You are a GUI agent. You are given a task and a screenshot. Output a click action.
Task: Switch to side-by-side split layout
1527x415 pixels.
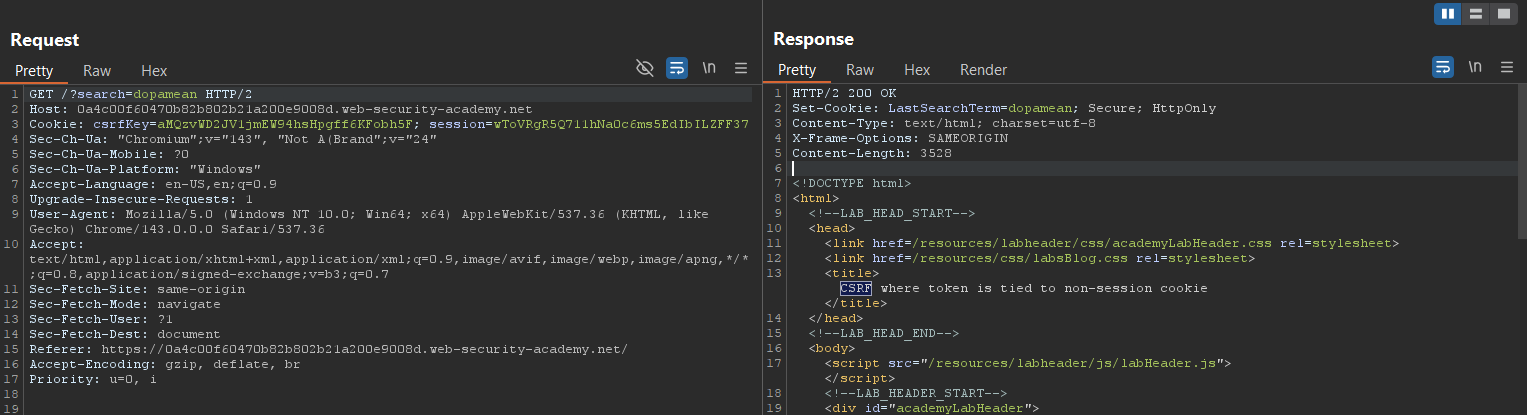(x=1447, y=14)
